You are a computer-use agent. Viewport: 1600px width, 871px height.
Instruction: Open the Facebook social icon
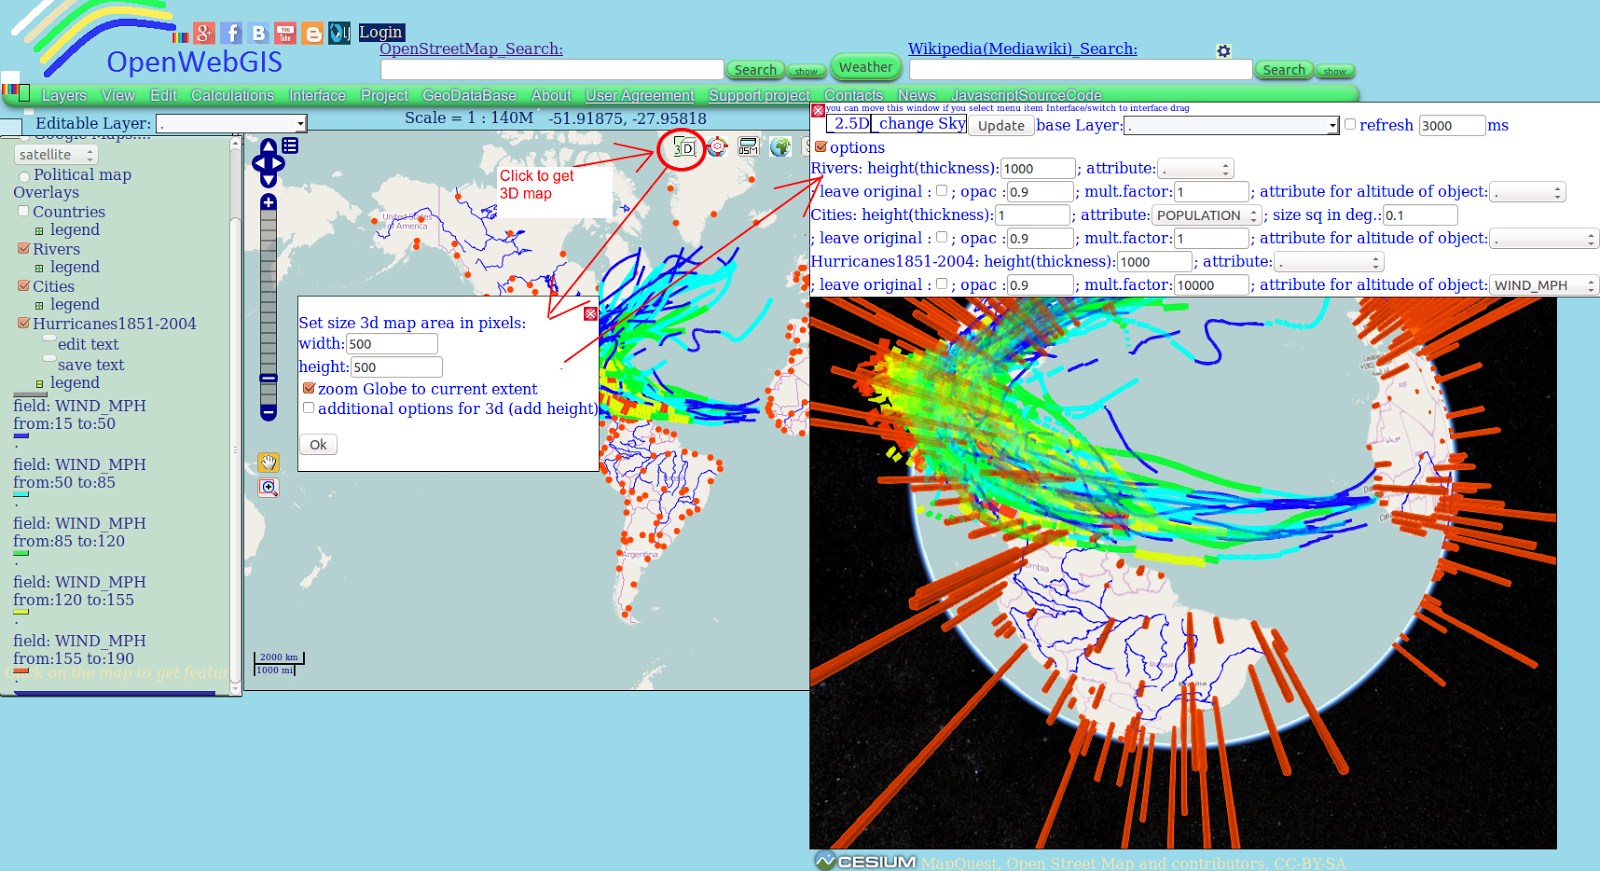tap(231, 33)
